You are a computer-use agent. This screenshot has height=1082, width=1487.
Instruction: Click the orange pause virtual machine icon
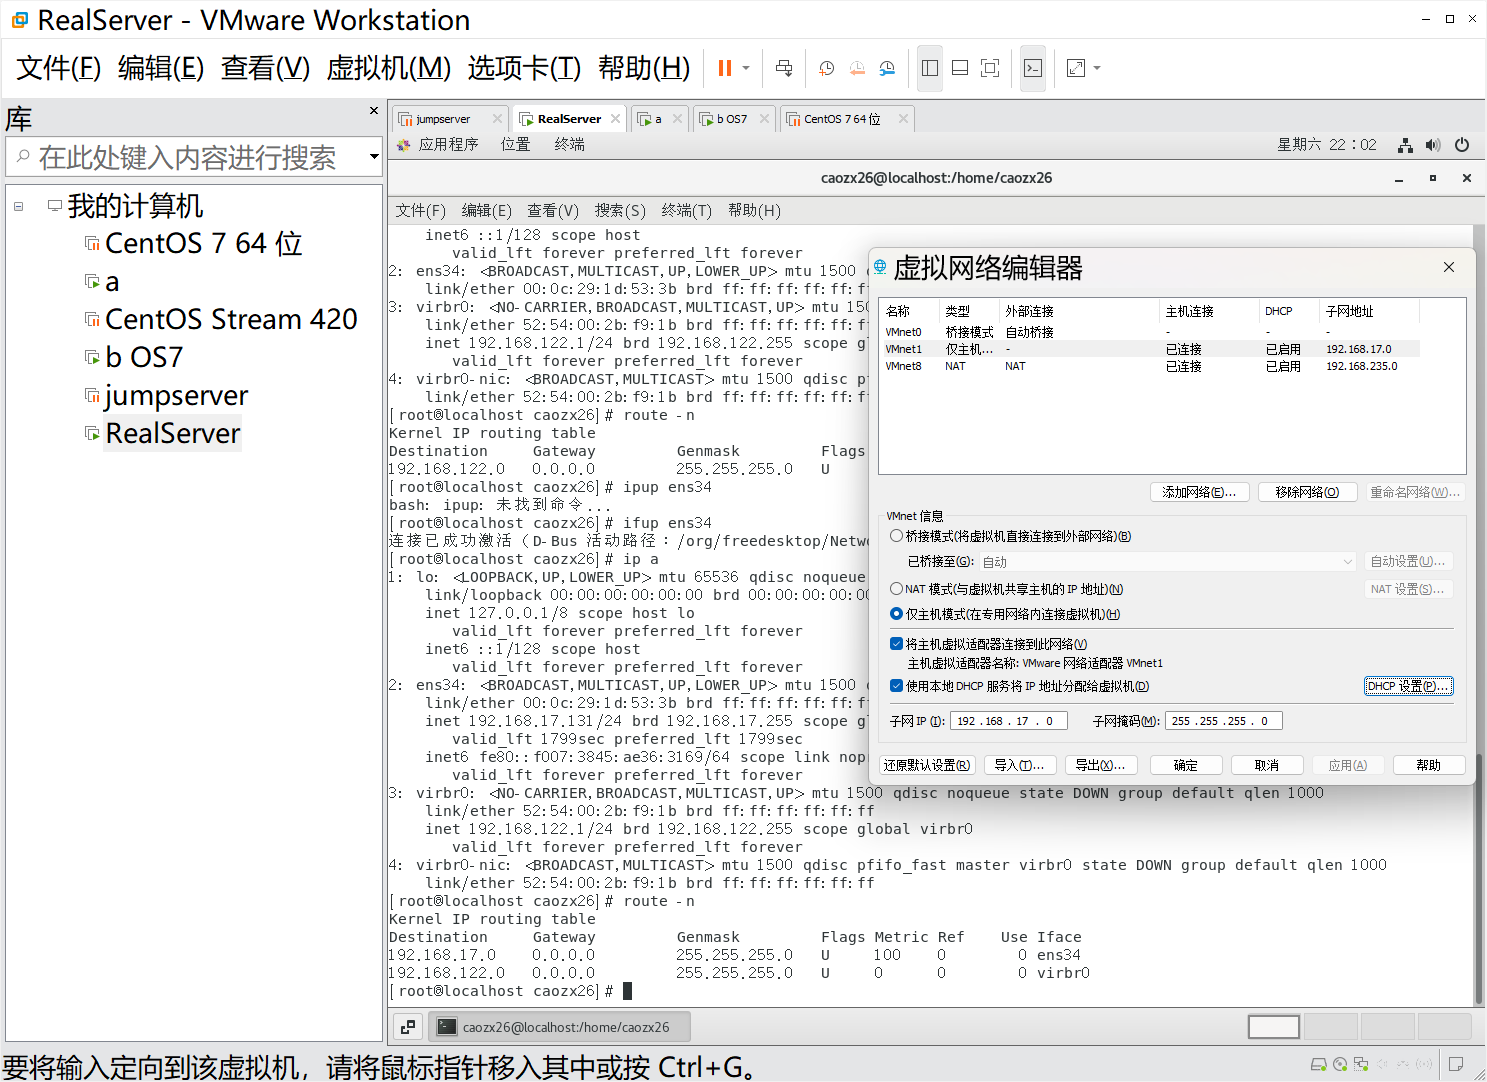coord(725,68)
